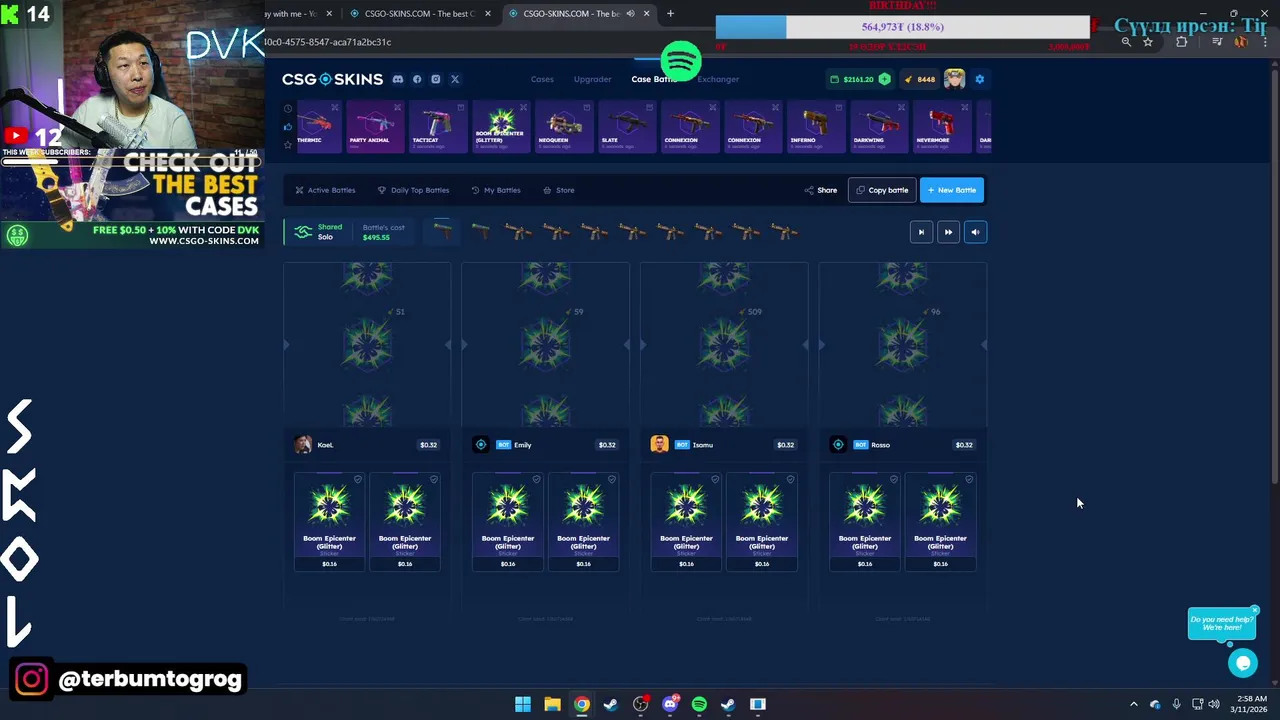This screenshot has width=1280, height=720.
Task: Expand the system tray hidden icons chevron
Action: point(1133,704)
